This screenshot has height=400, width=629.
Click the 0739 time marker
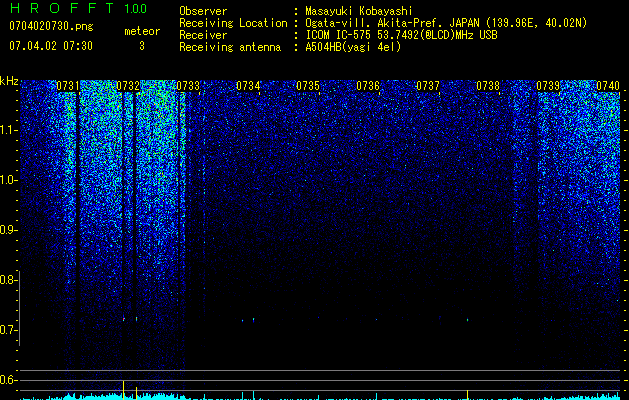(x=548, y=86)
